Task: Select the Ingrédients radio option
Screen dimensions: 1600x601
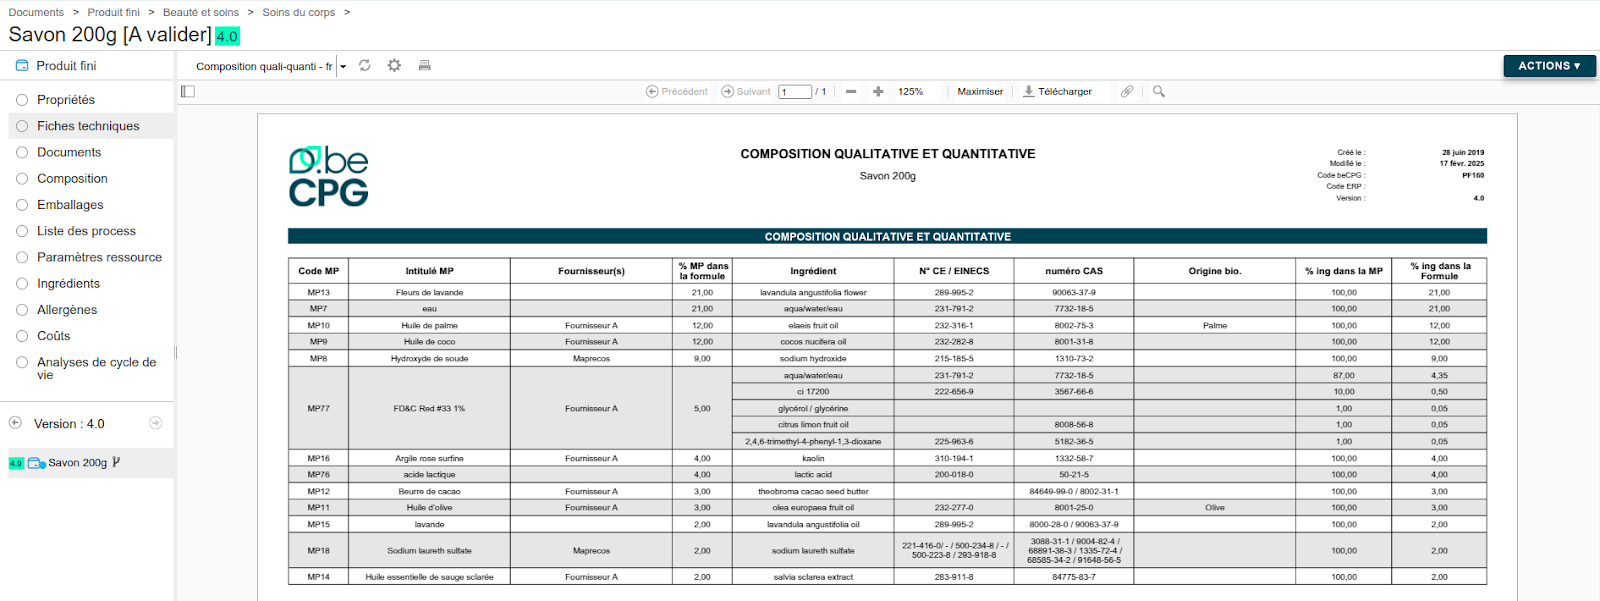Action: (22, 283)
